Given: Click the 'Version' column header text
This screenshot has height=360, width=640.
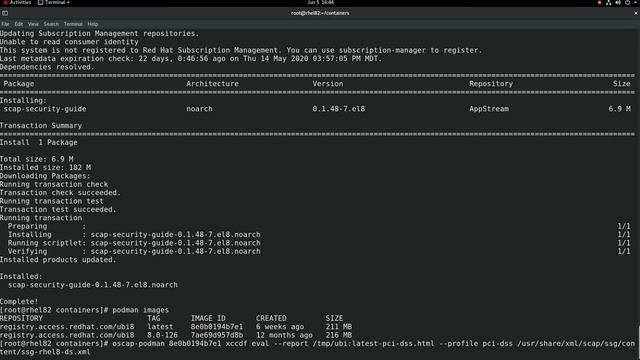Looking at the screenshot, I should 328,84.
